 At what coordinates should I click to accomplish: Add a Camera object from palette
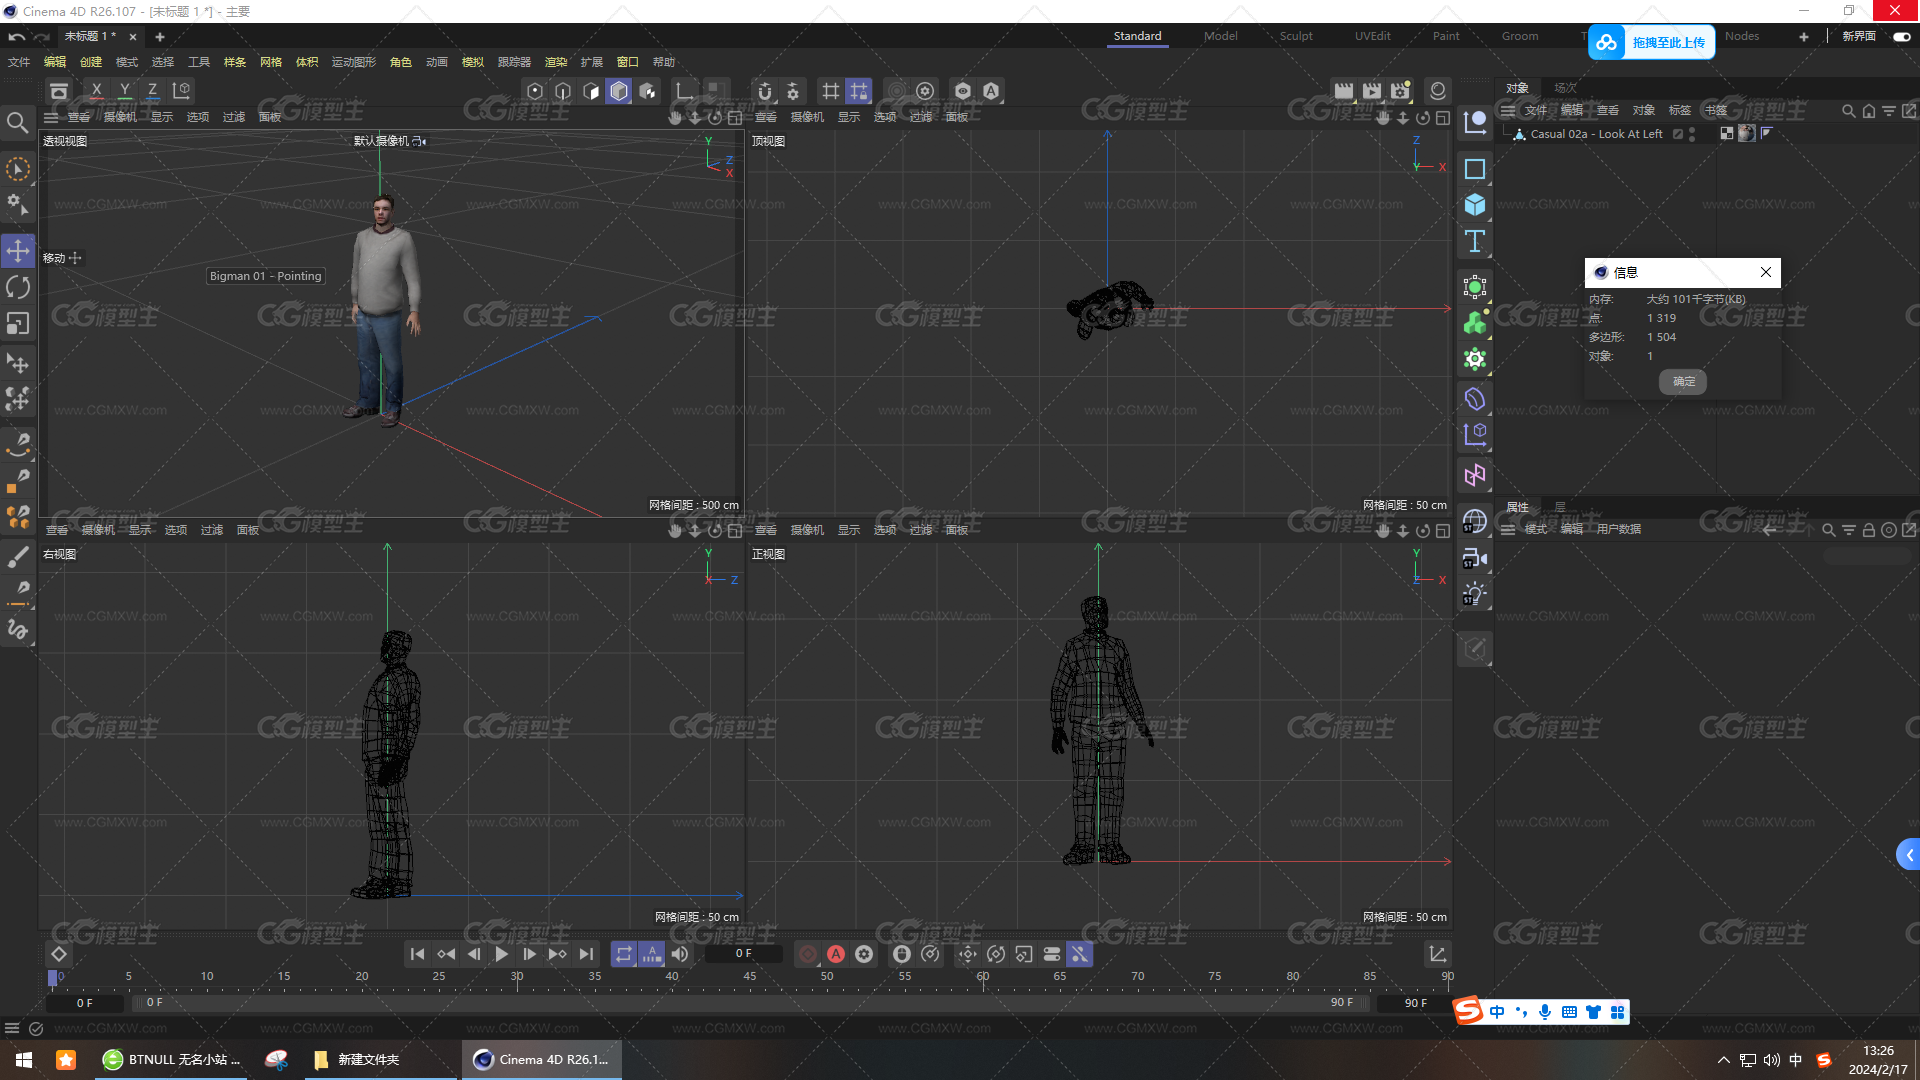(1475, 558)
